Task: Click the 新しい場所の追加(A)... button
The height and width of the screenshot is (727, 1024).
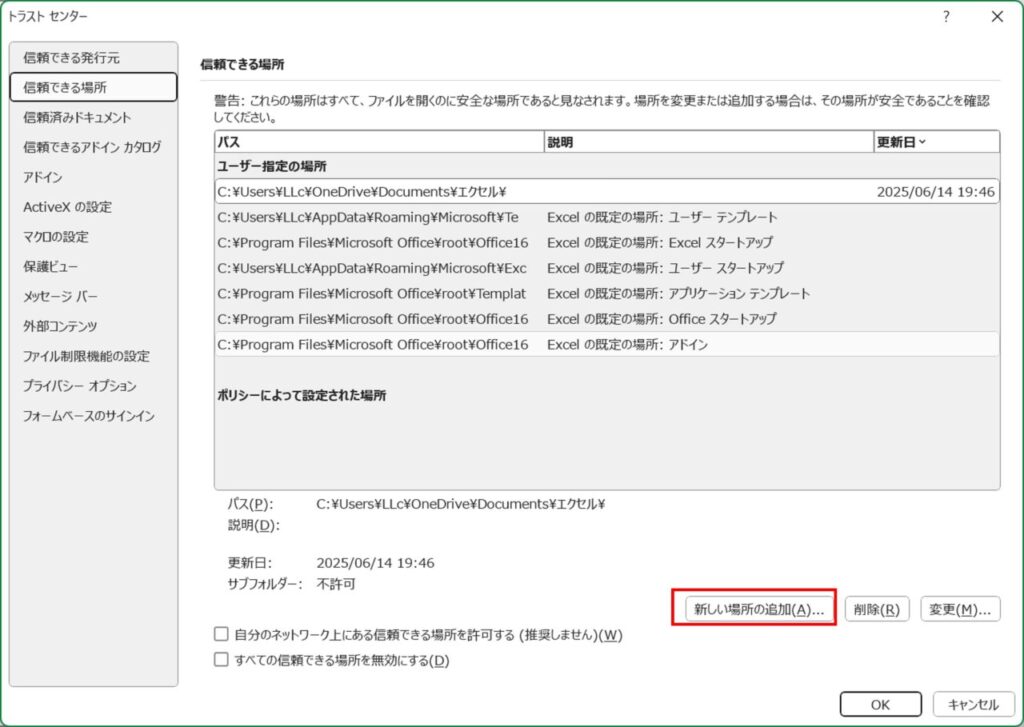Action: coord(759,609)
